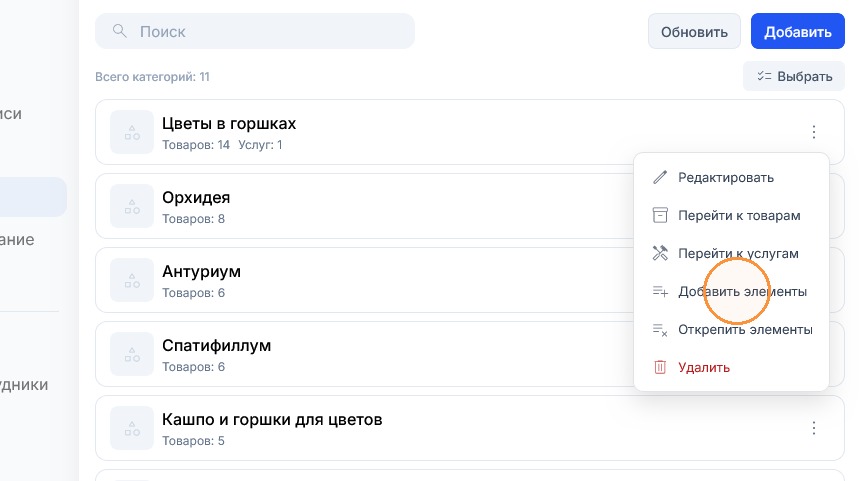Select Редактировать in context menu
861x481 pixels.
731,177
